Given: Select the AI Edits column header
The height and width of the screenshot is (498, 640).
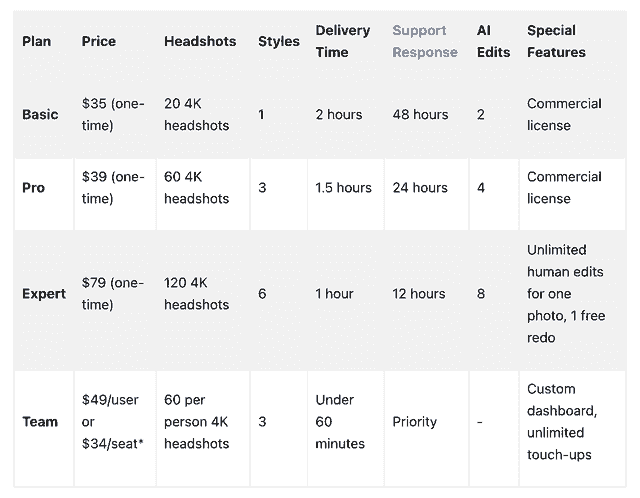Looking at the screenshot, I should [493, 41].
